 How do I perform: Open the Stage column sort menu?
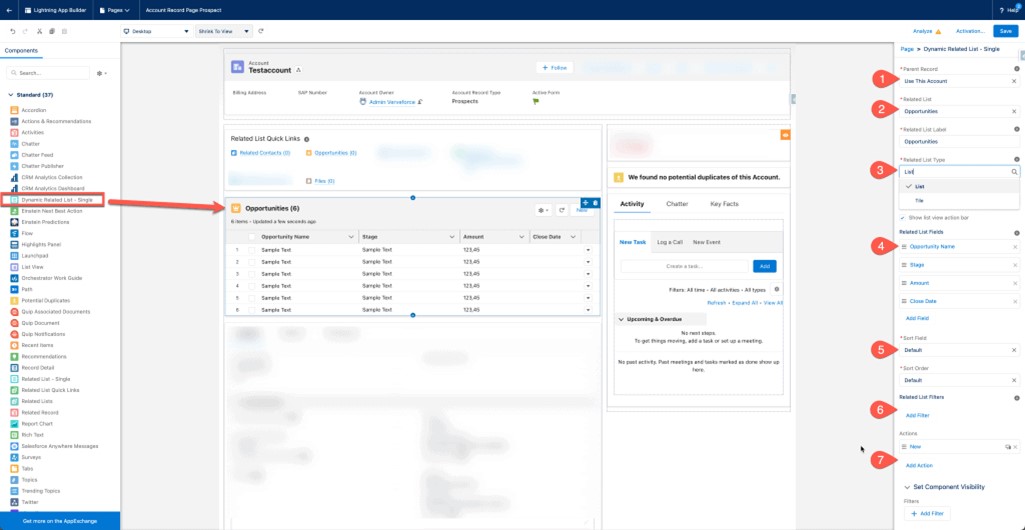point(453,237)
